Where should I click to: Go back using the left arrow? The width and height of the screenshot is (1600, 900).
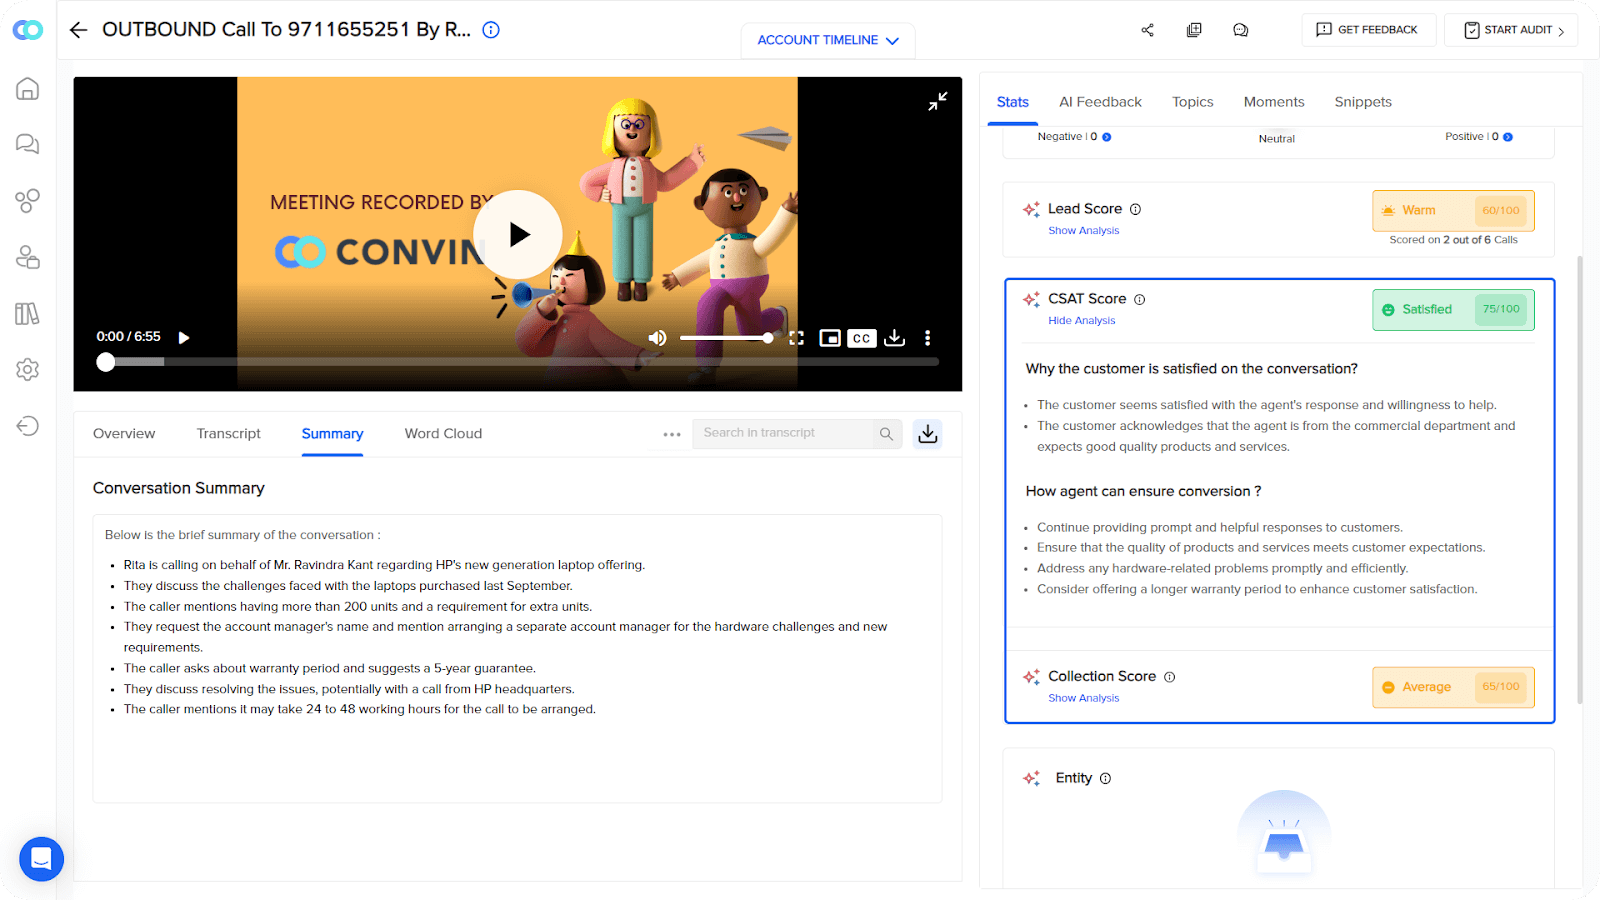[x=78, y=30]
